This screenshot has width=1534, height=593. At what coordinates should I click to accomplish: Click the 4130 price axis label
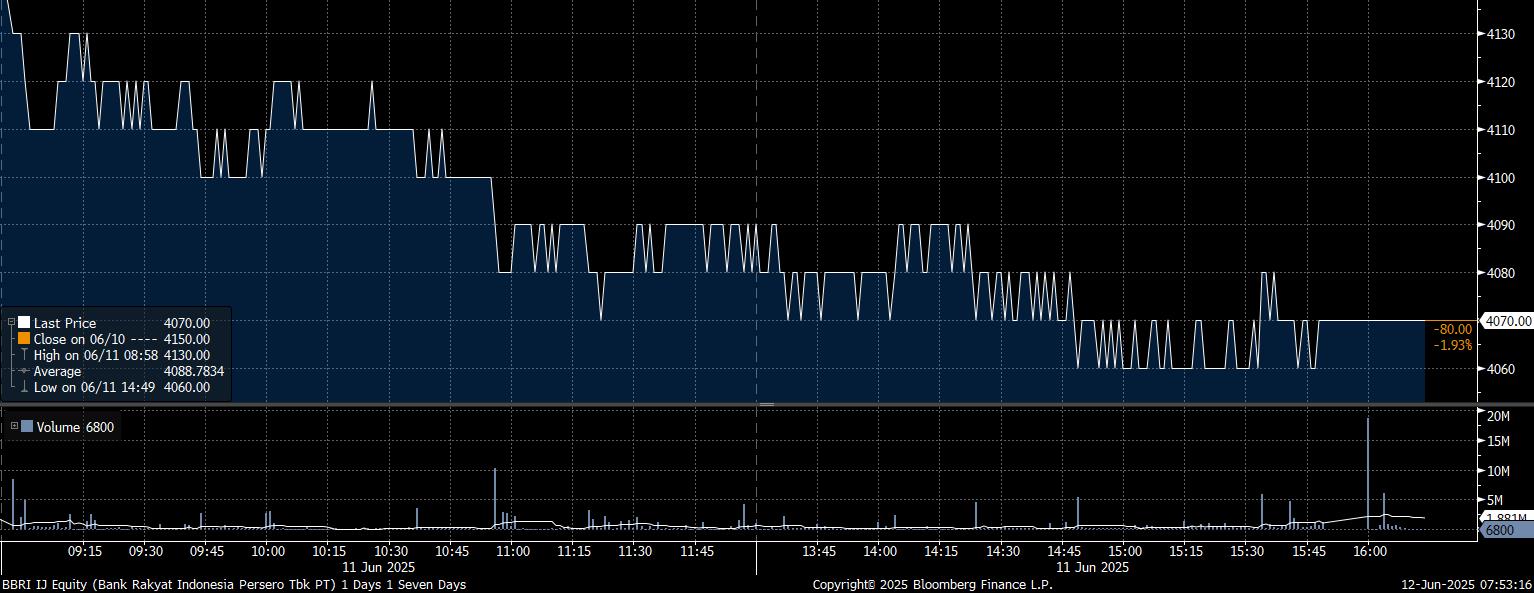coord(1502,34)
